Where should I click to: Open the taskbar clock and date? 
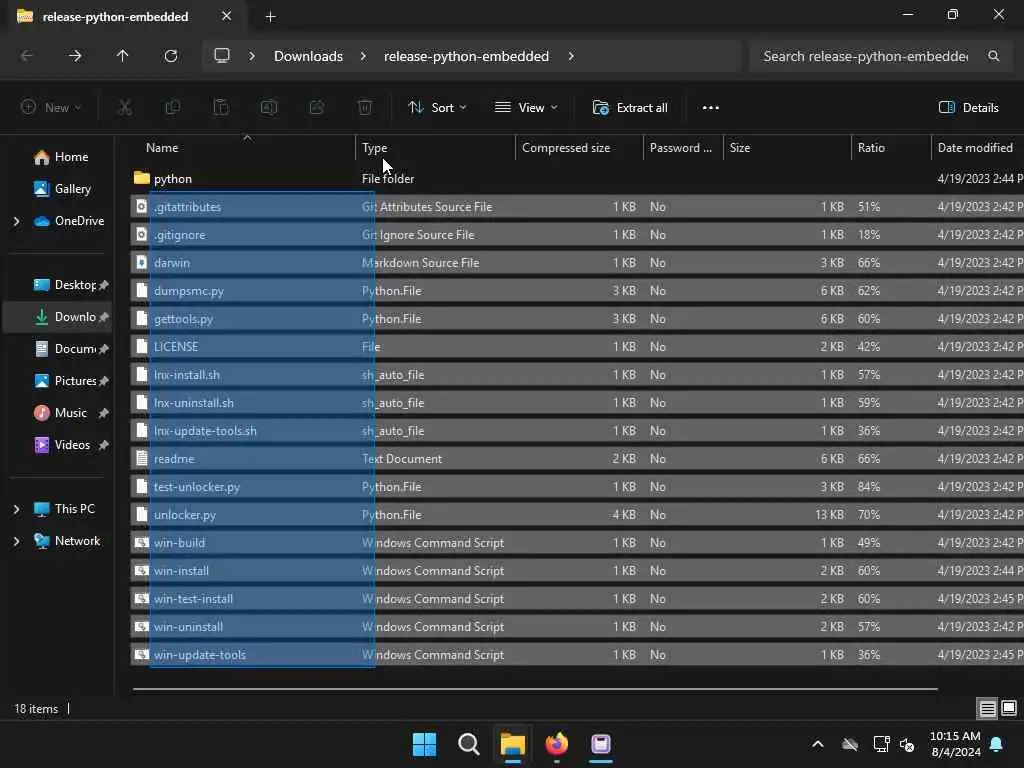(955, 744)
